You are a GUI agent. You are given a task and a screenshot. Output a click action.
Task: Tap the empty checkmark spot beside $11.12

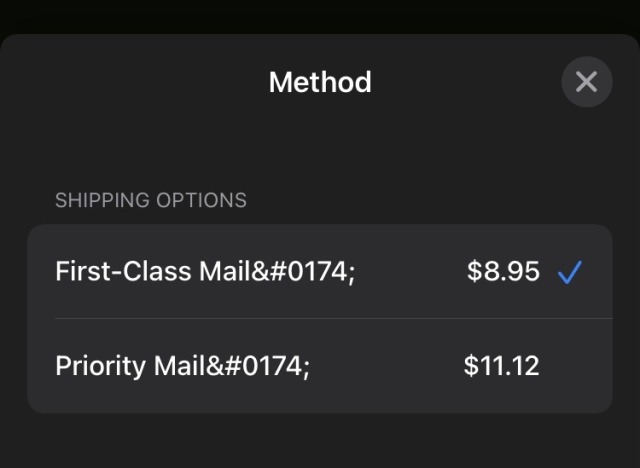coord(569,366)
